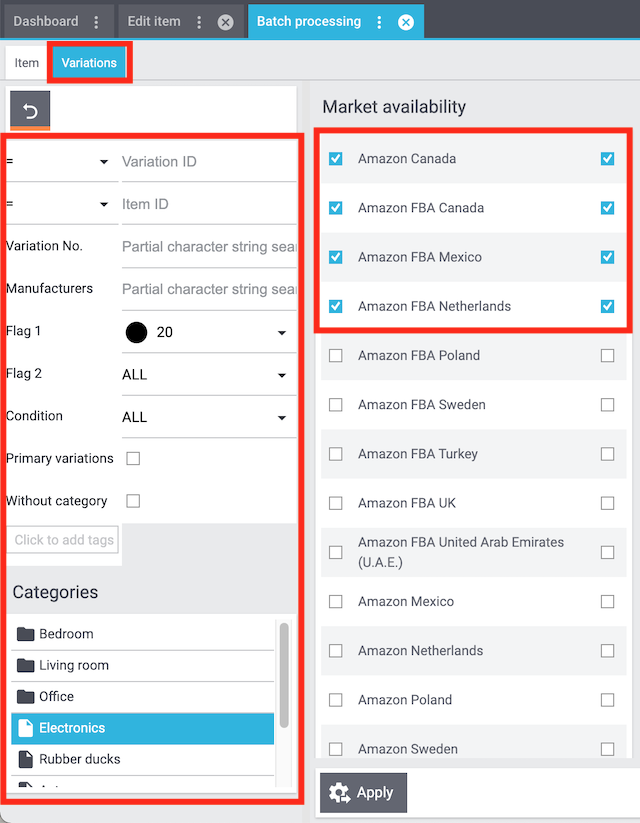Click the Living room folder icon

pyautogui.click(x=25, y=665)
